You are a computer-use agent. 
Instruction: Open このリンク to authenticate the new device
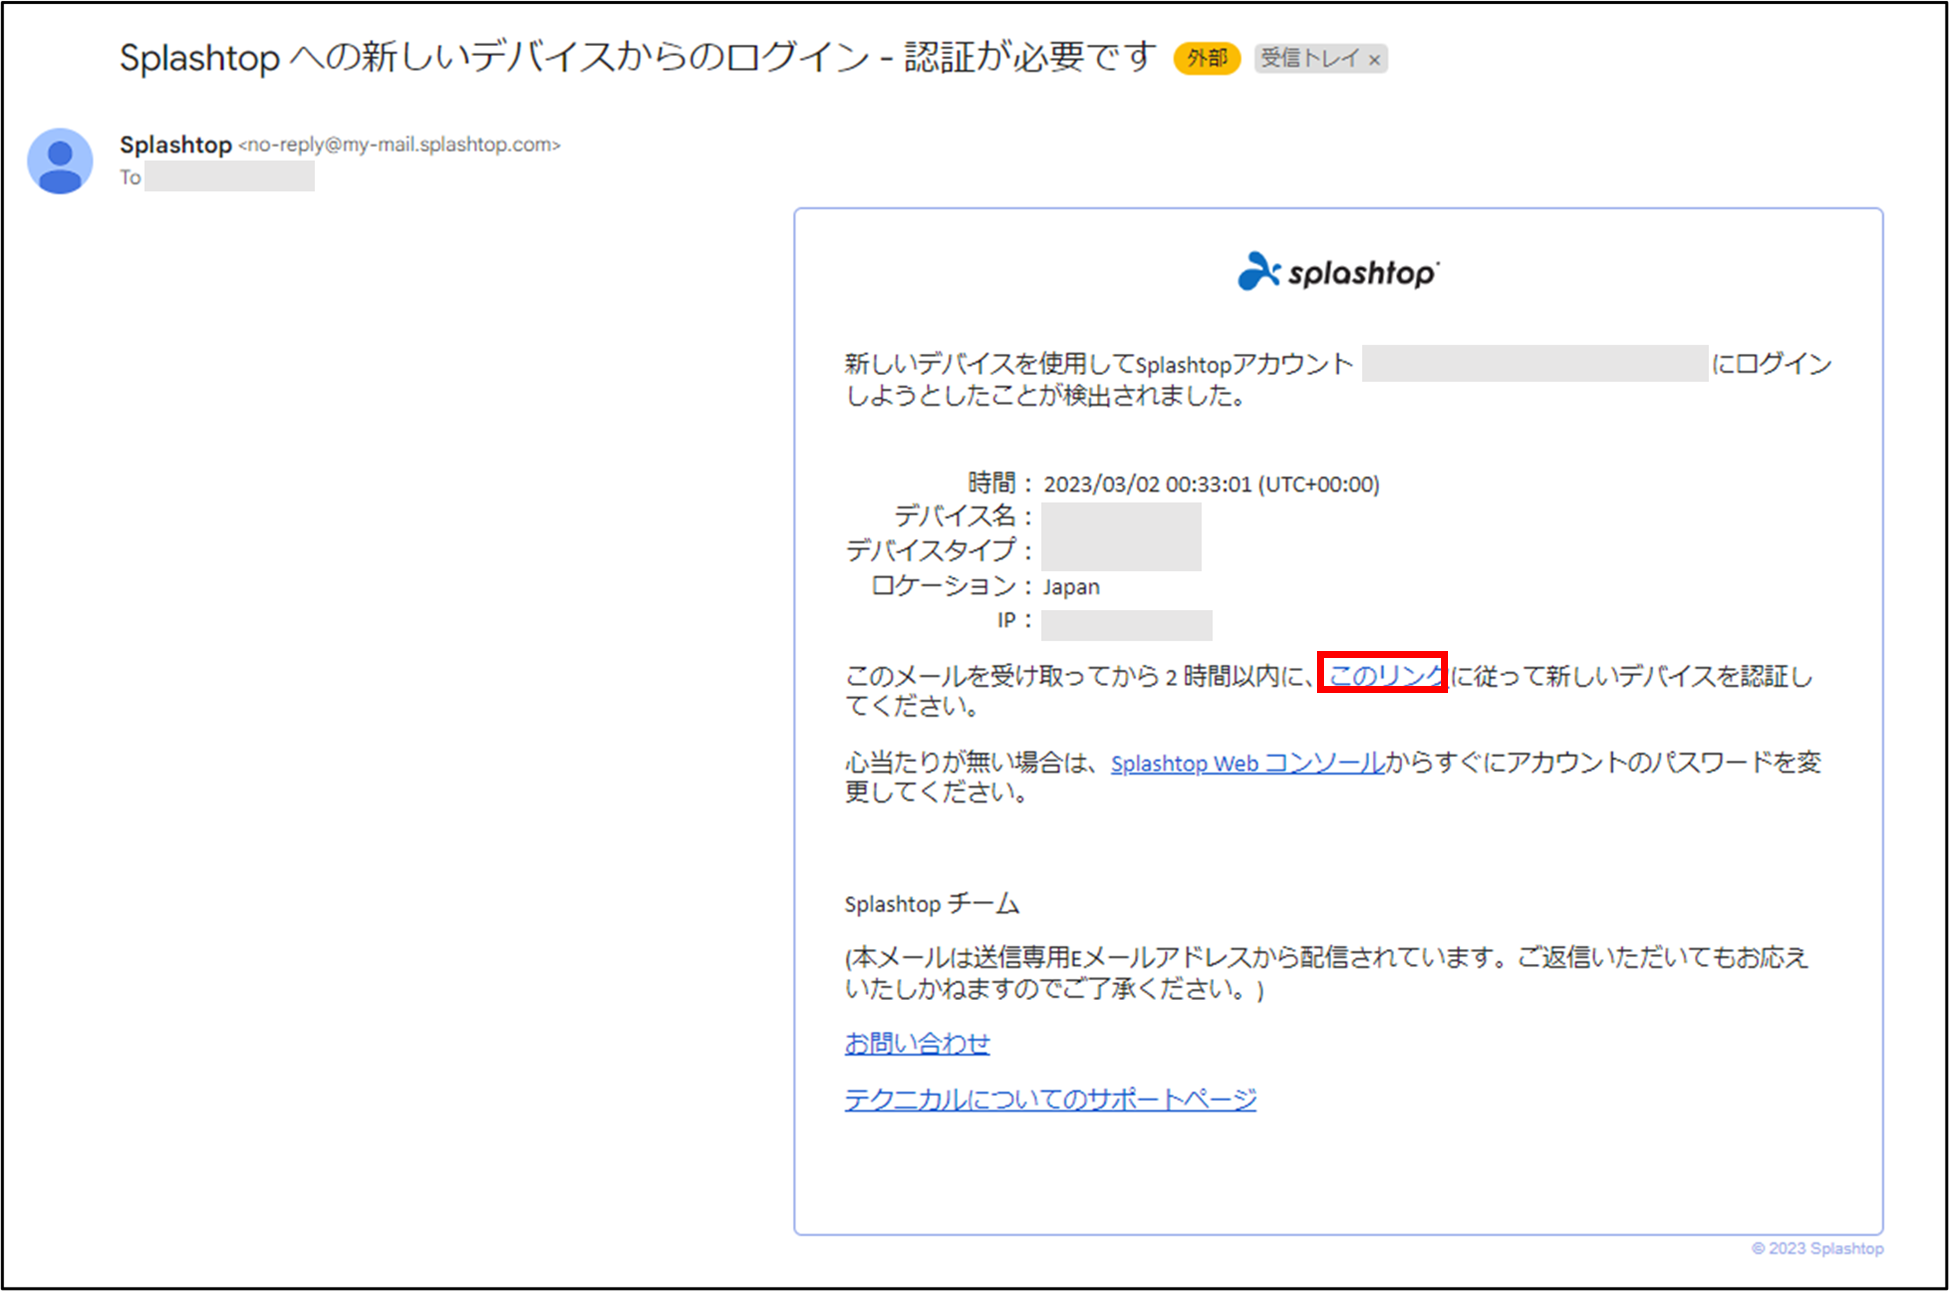click(x=1383, y=675)
